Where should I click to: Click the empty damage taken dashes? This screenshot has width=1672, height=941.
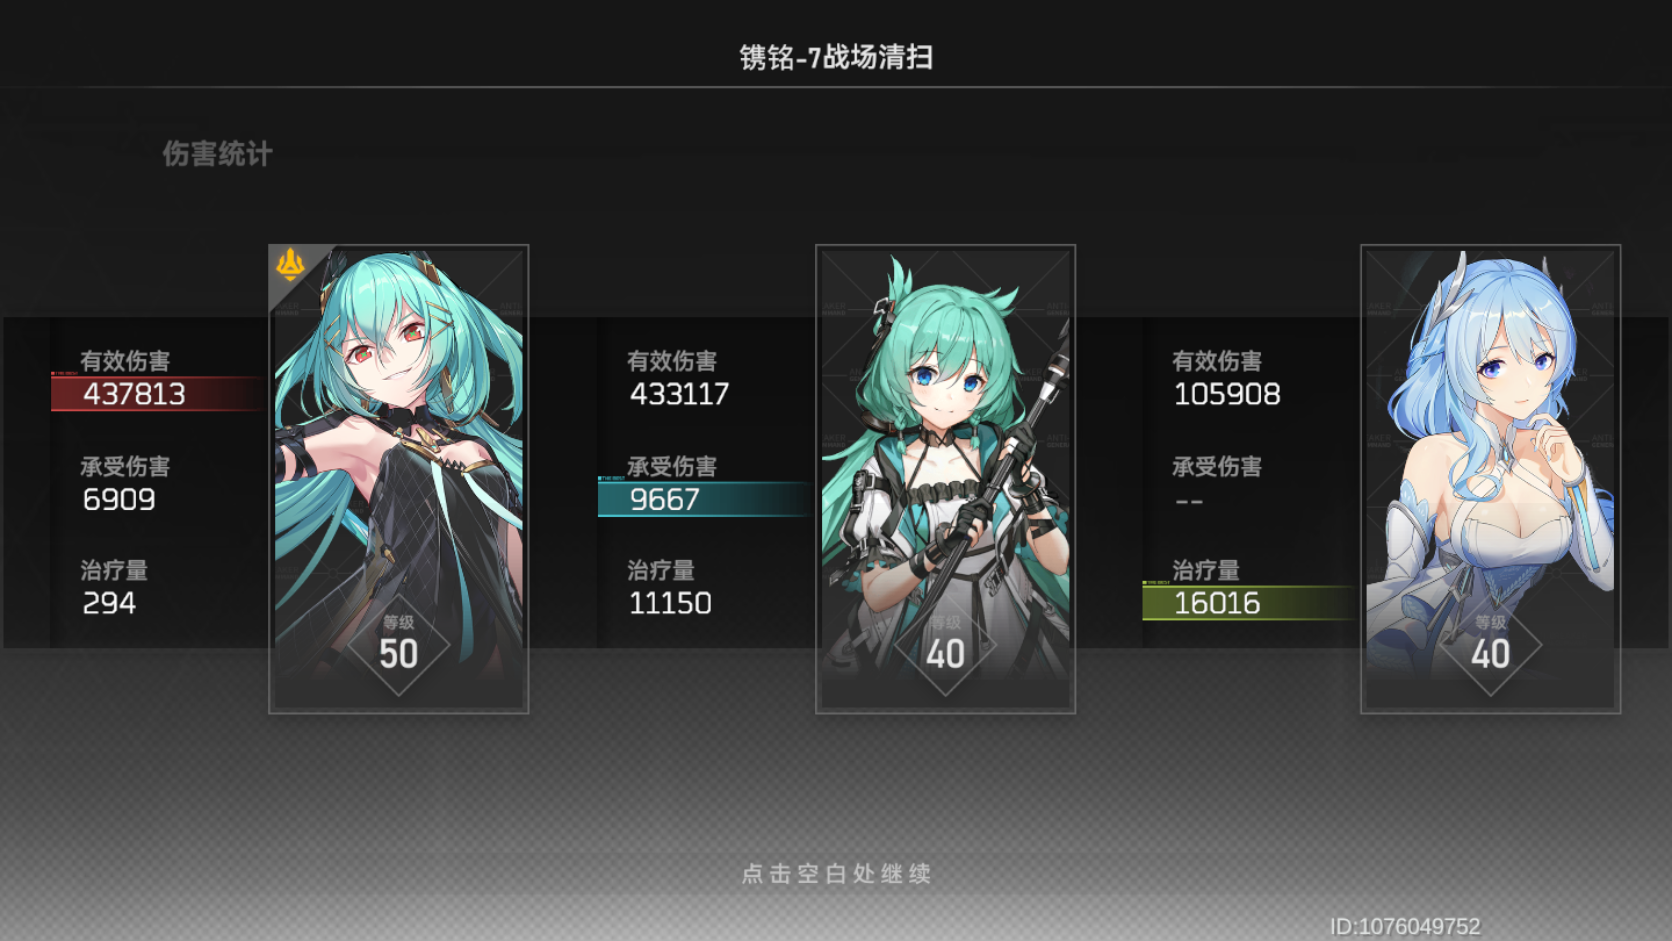click(1189, 501)
